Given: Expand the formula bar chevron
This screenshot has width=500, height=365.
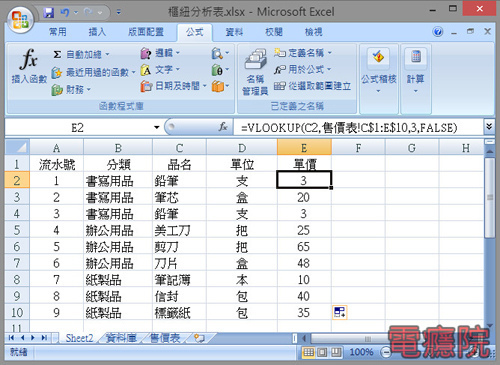Looking at the screenshot, I should [x=489, y=127].
